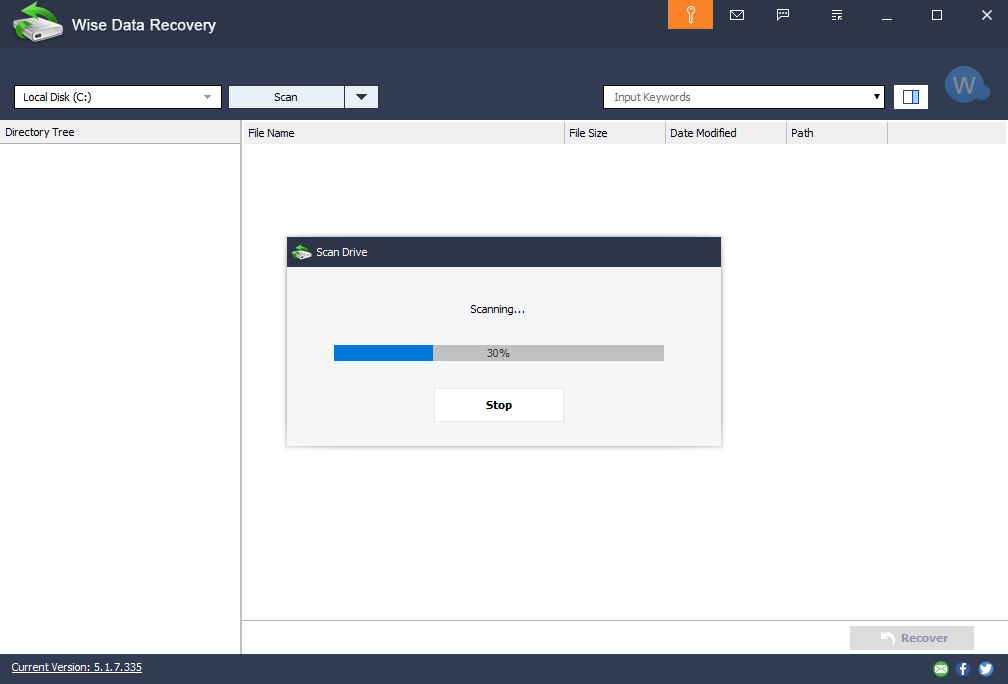Sort by the File Name column header

pyautogui.click(x=403, y=133)
